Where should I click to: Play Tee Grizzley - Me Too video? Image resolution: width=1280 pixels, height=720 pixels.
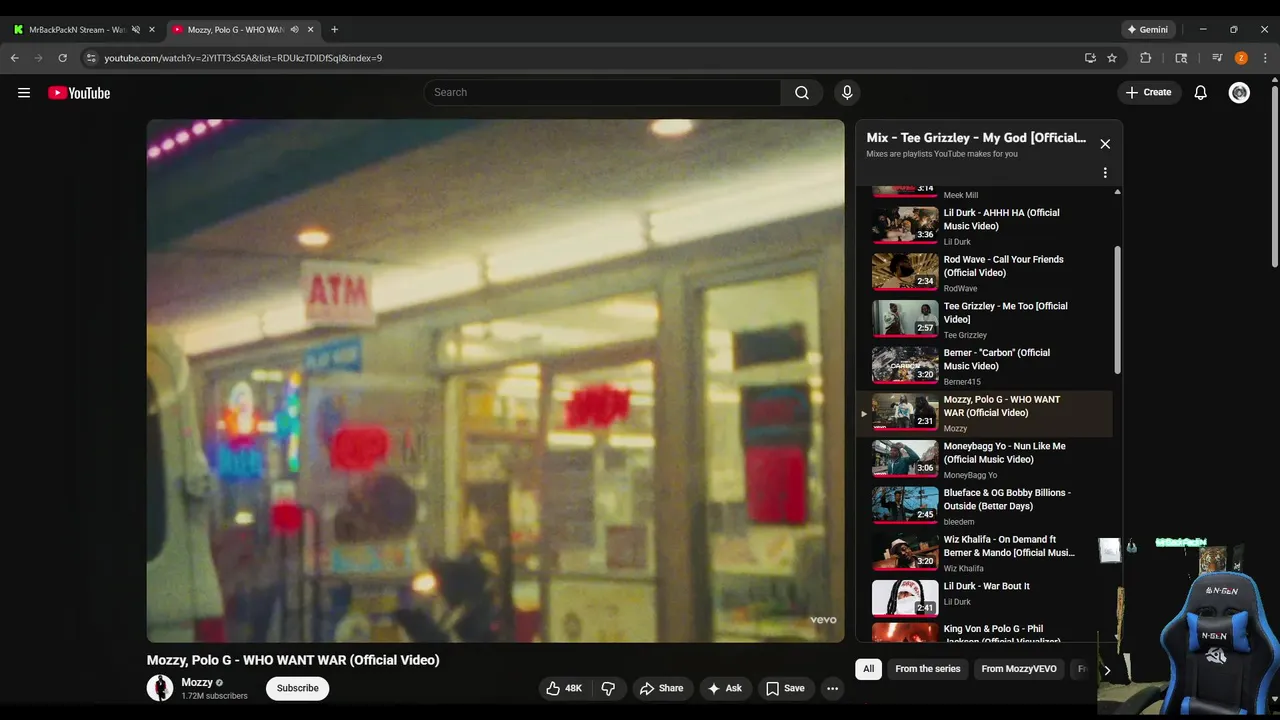click(984, 320)
